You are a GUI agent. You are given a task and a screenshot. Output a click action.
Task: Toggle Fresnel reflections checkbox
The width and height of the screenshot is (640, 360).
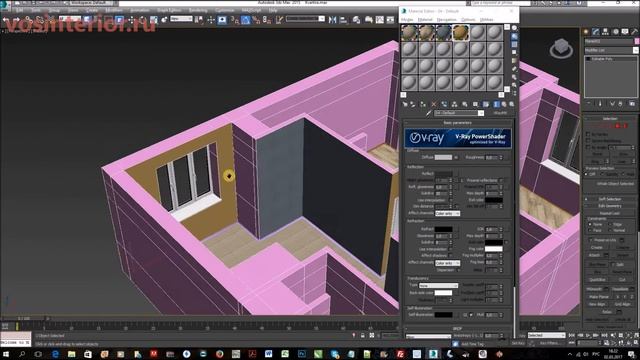click(x=501, y=180)
